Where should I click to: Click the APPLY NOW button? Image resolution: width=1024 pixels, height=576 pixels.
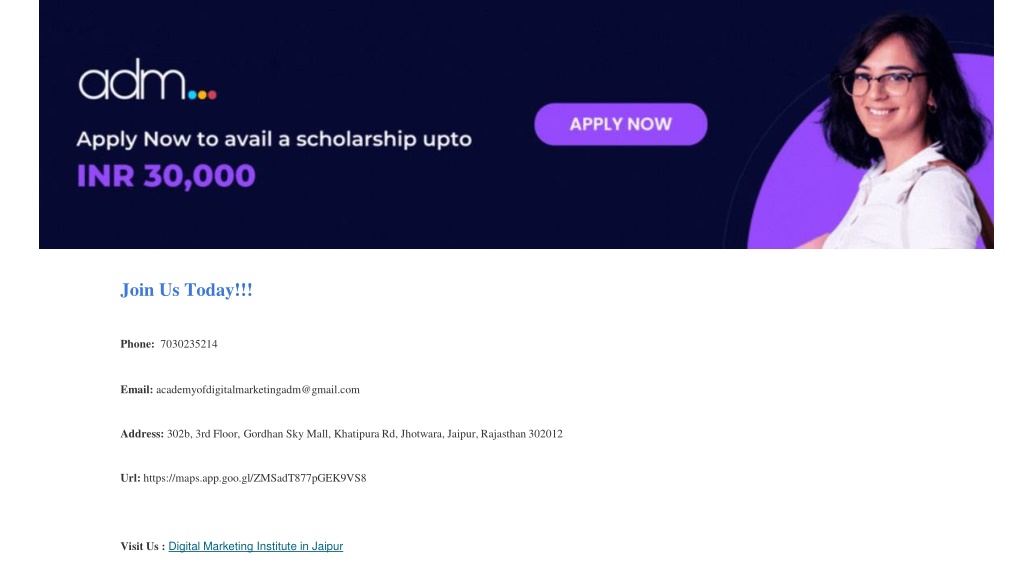click(620, 124)
